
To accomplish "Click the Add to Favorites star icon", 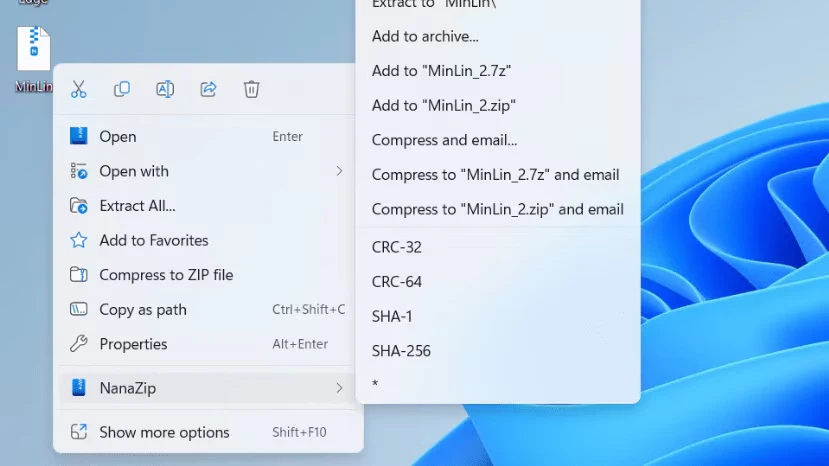I will tap(79, 241).
